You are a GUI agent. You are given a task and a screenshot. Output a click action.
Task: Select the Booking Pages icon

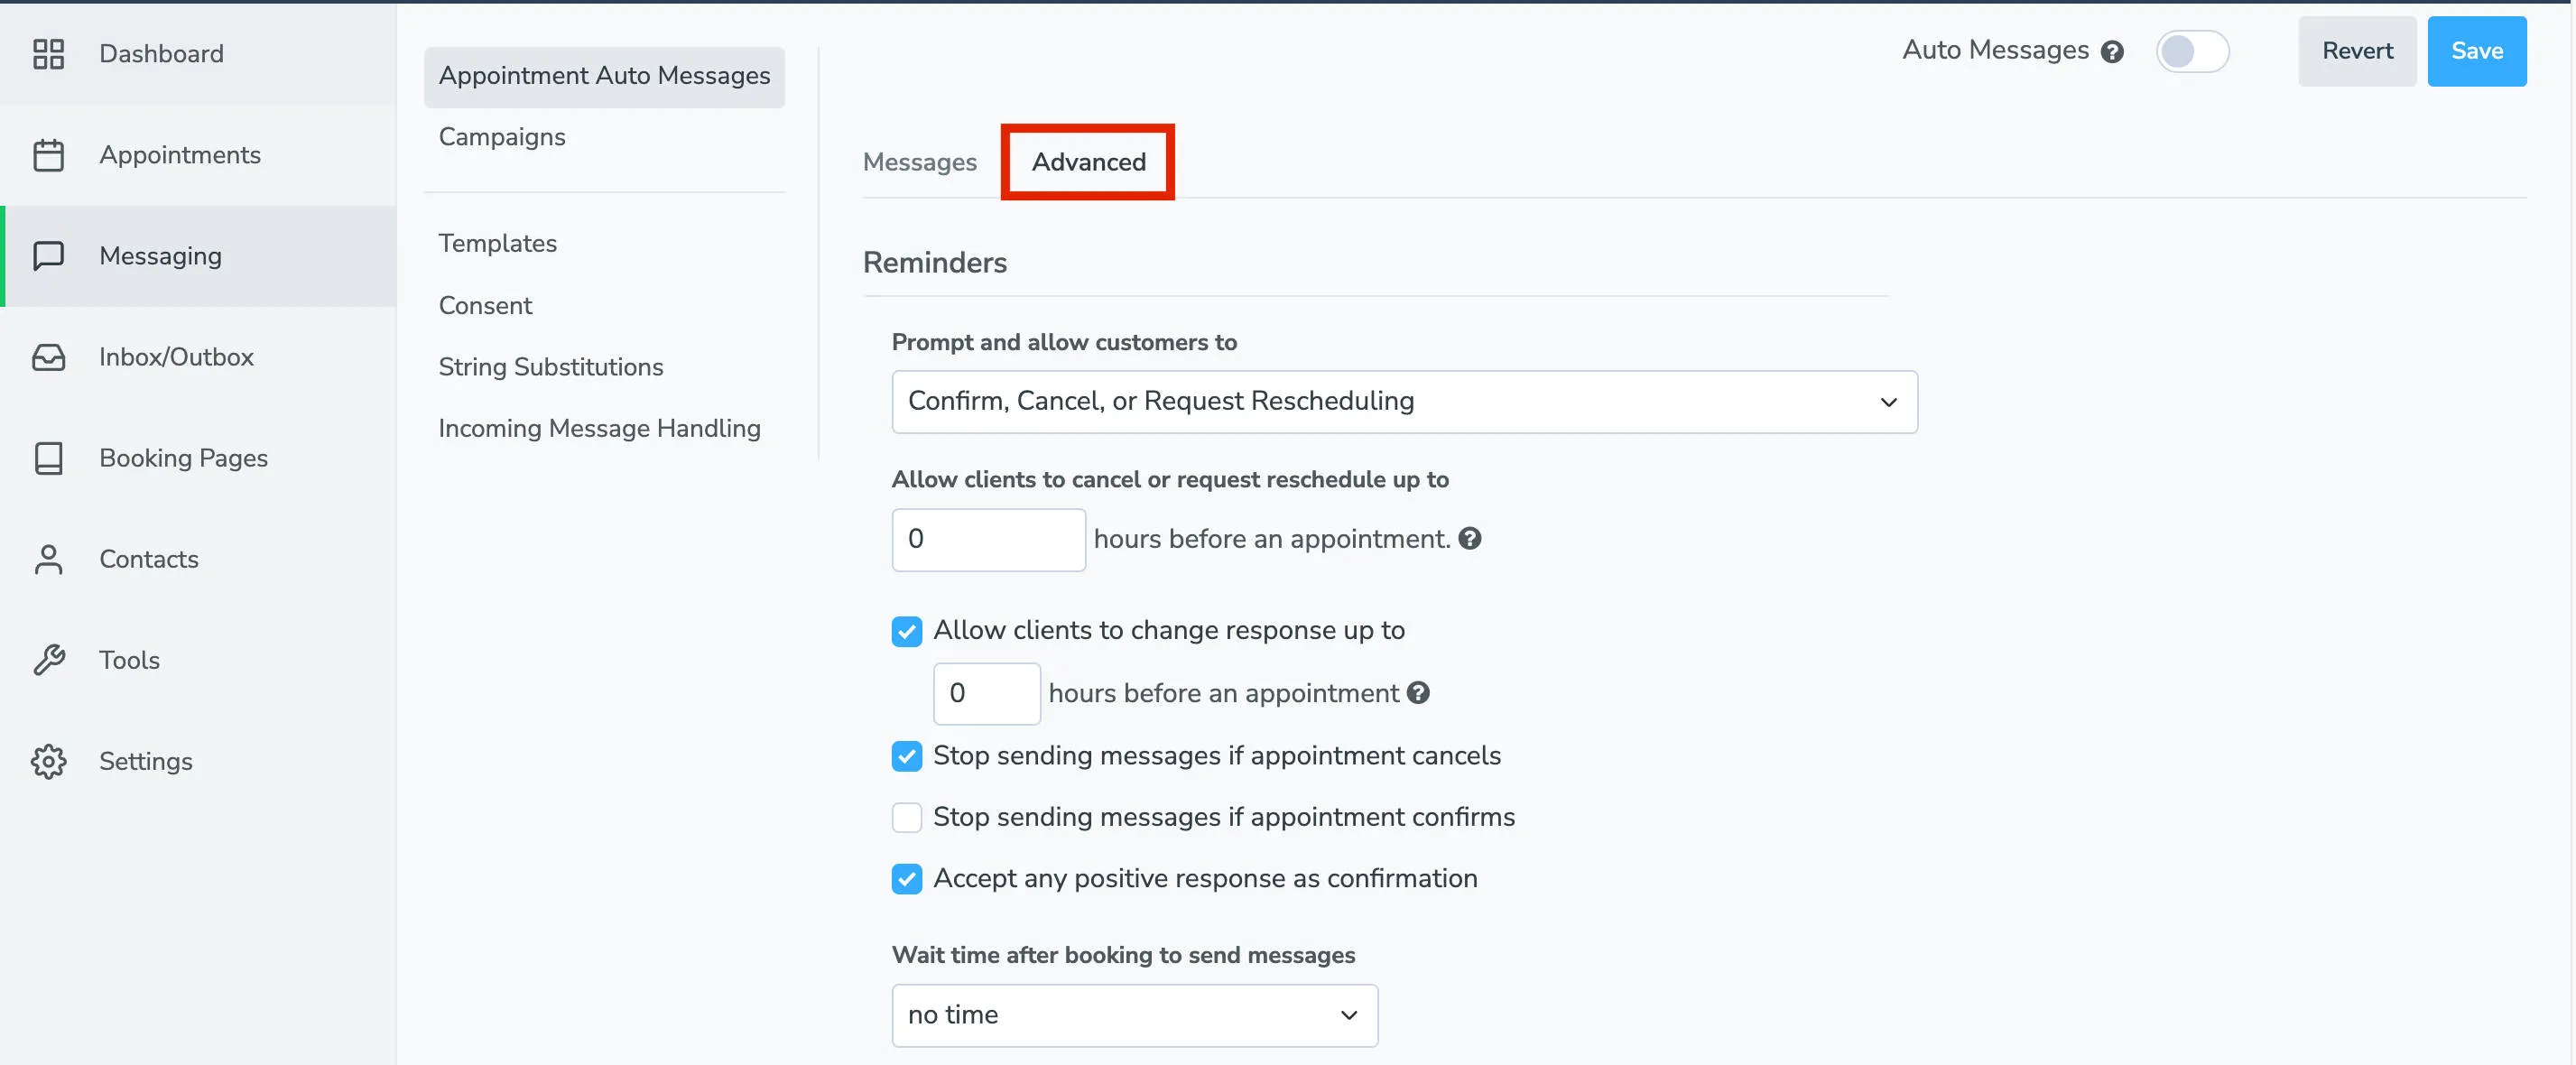coord(48,458)
